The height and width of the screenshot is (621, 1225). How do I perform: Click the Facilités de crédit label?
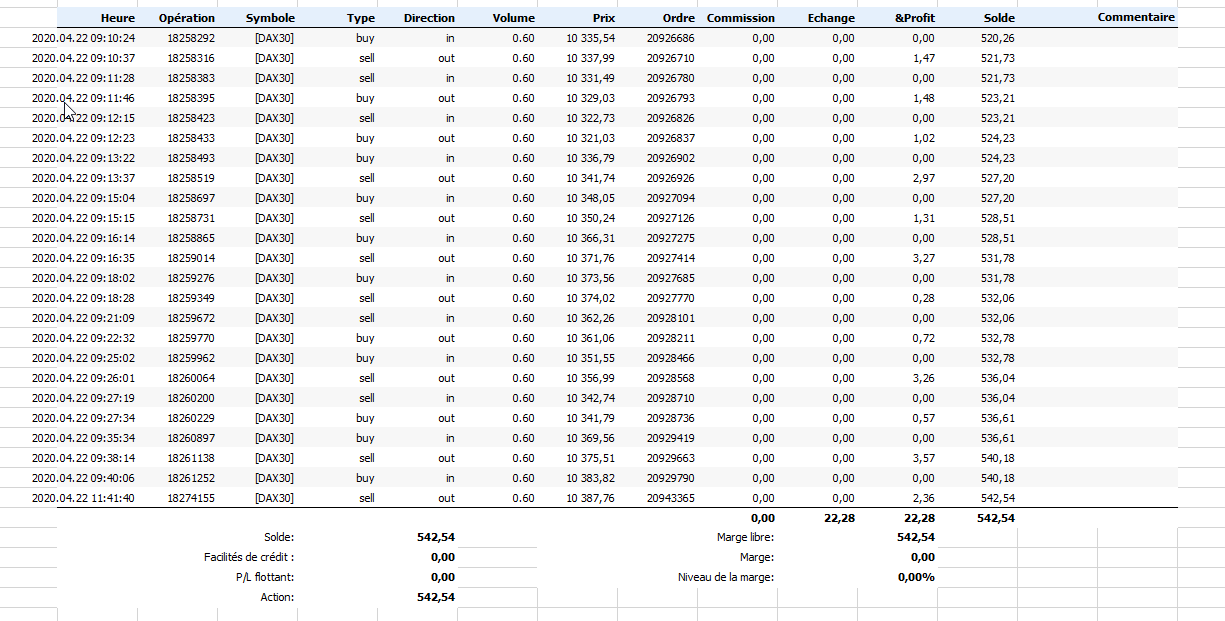(249, 557)
